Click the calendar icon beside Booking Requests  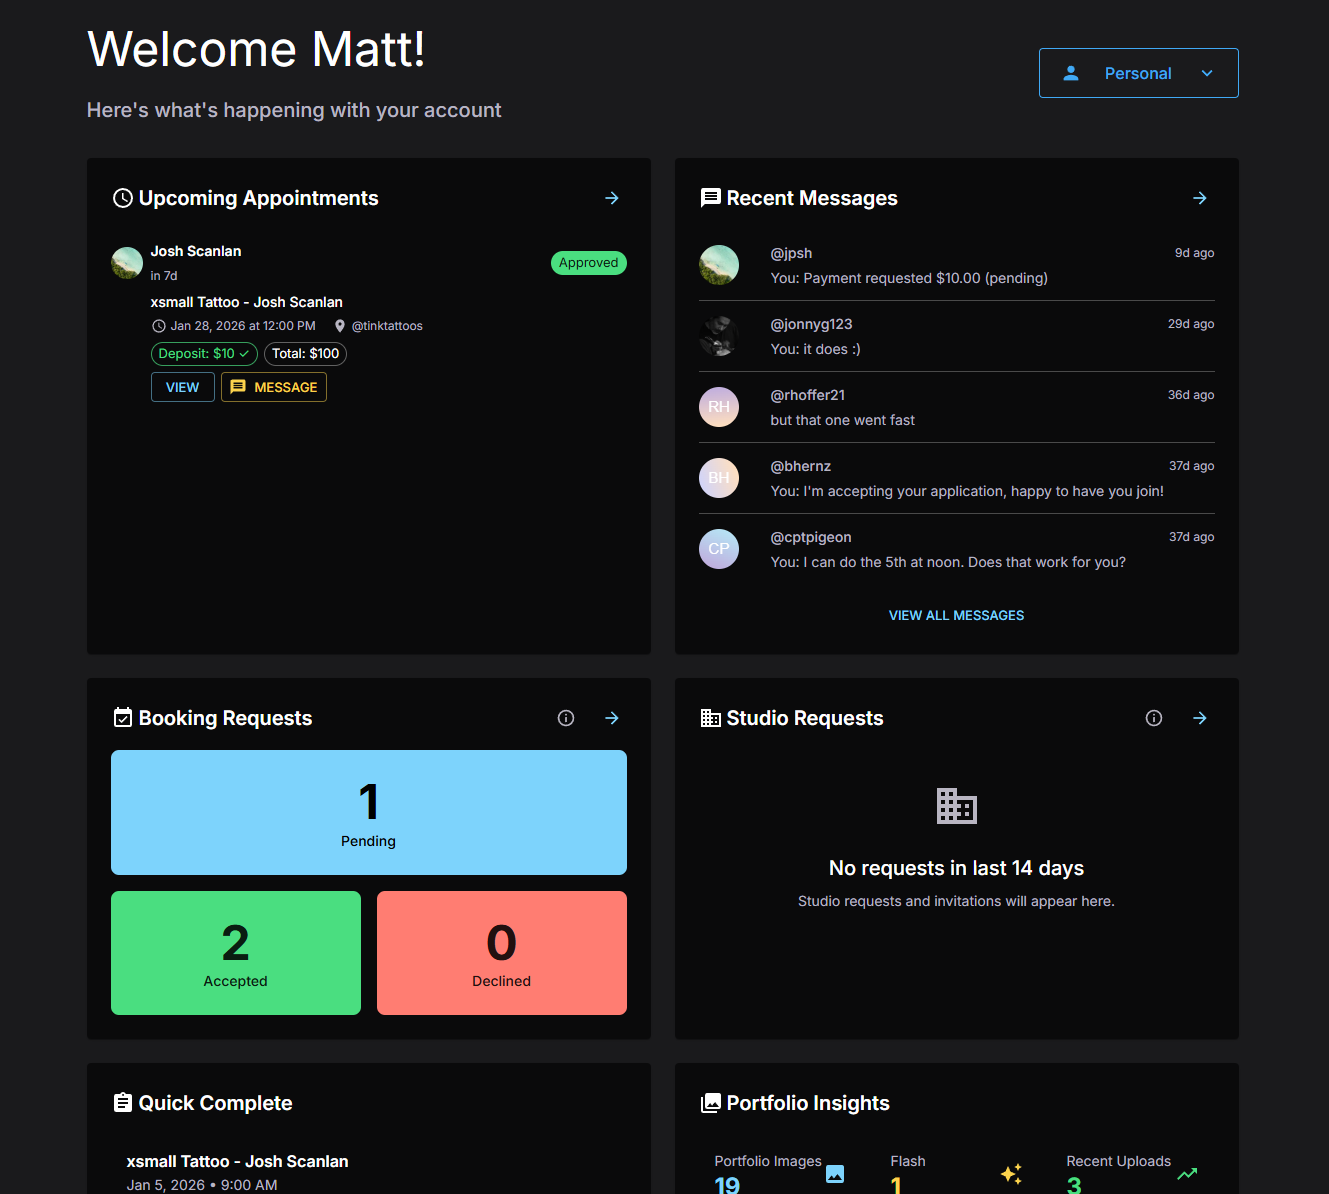click(x=122, y=717)
